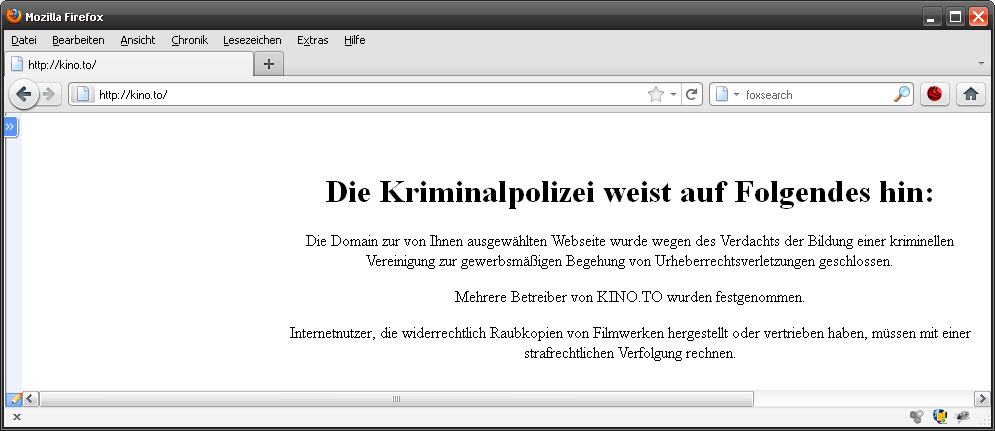
Task: Close the add-on bar with the x
Action: click(x=16, y=417)
